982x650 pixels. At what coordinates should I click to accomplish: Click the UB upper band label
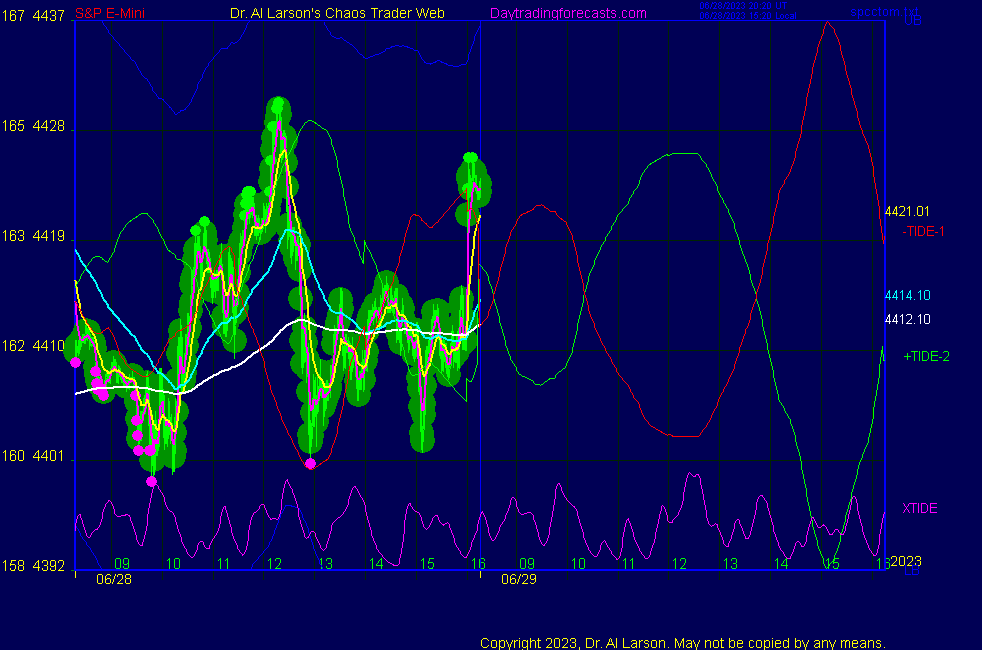[913, 21]
